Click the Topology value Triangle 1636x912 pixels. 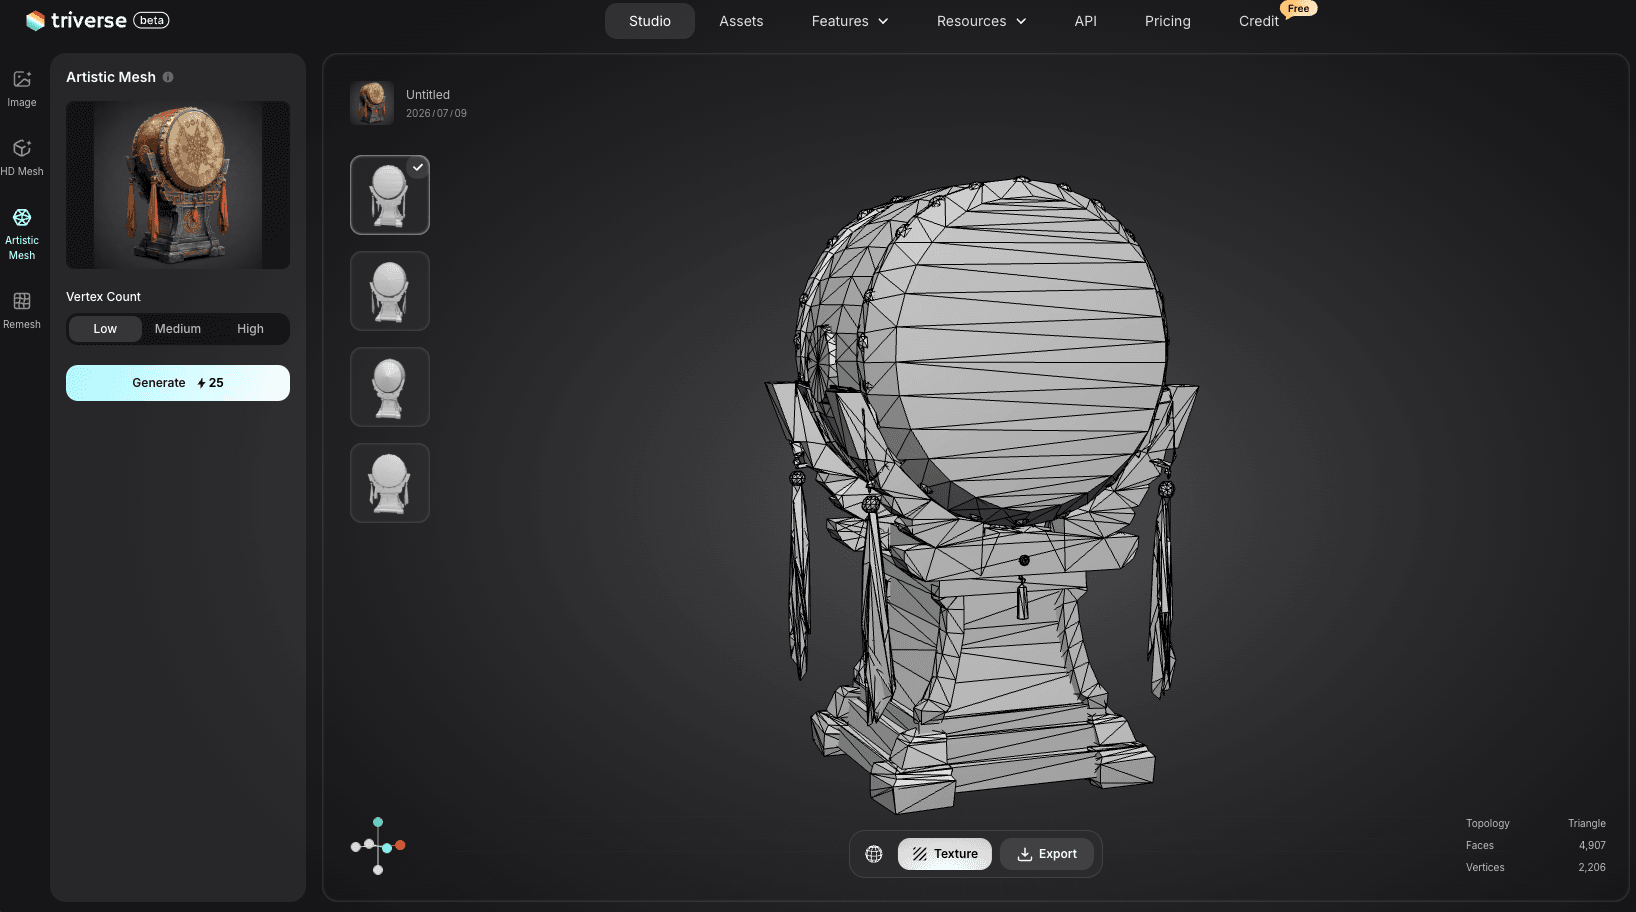point(1587,824)
